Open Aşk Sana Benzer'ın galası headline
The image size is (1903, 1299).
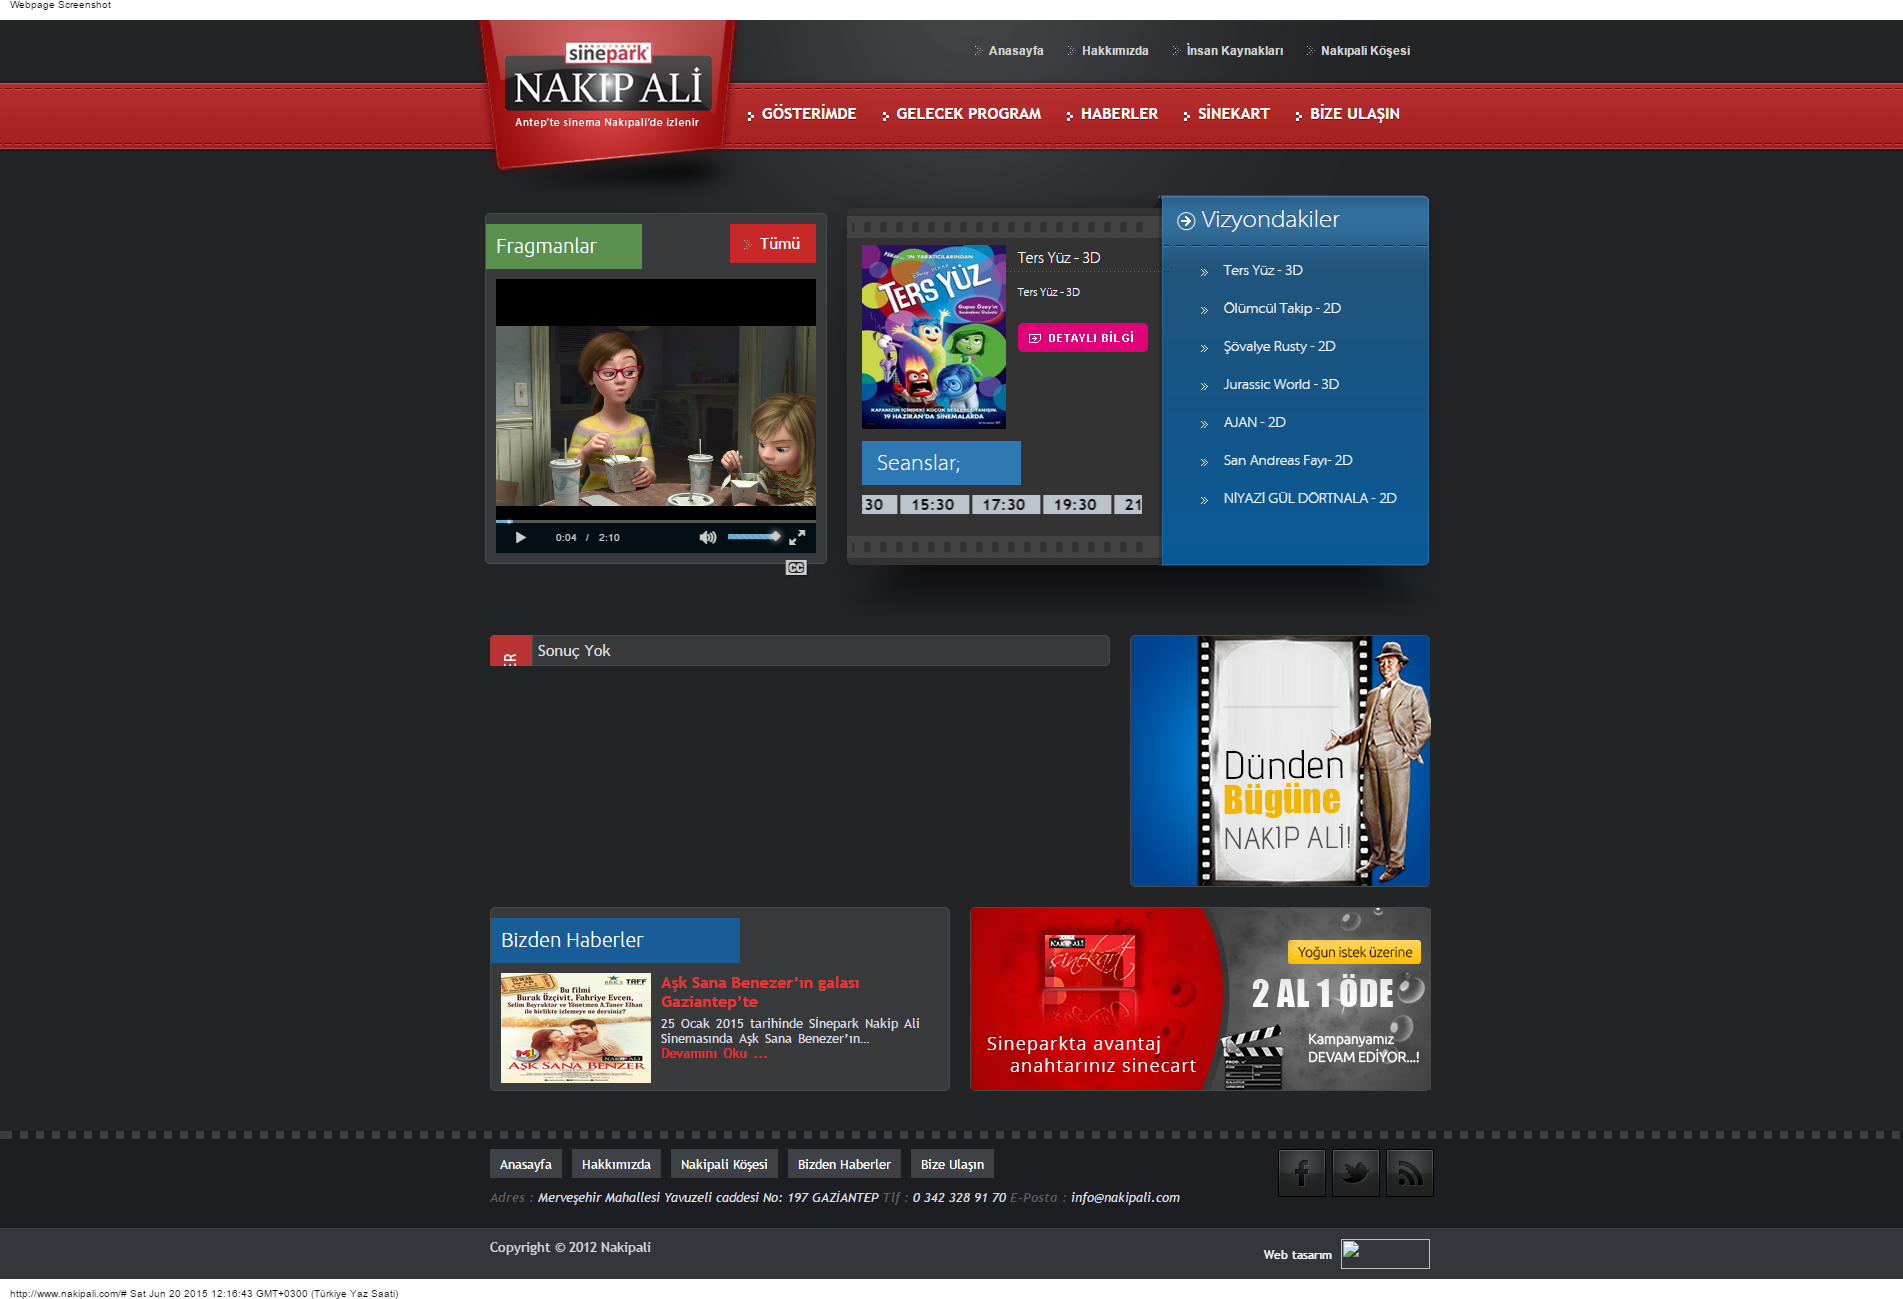click(x=760, y=992)
